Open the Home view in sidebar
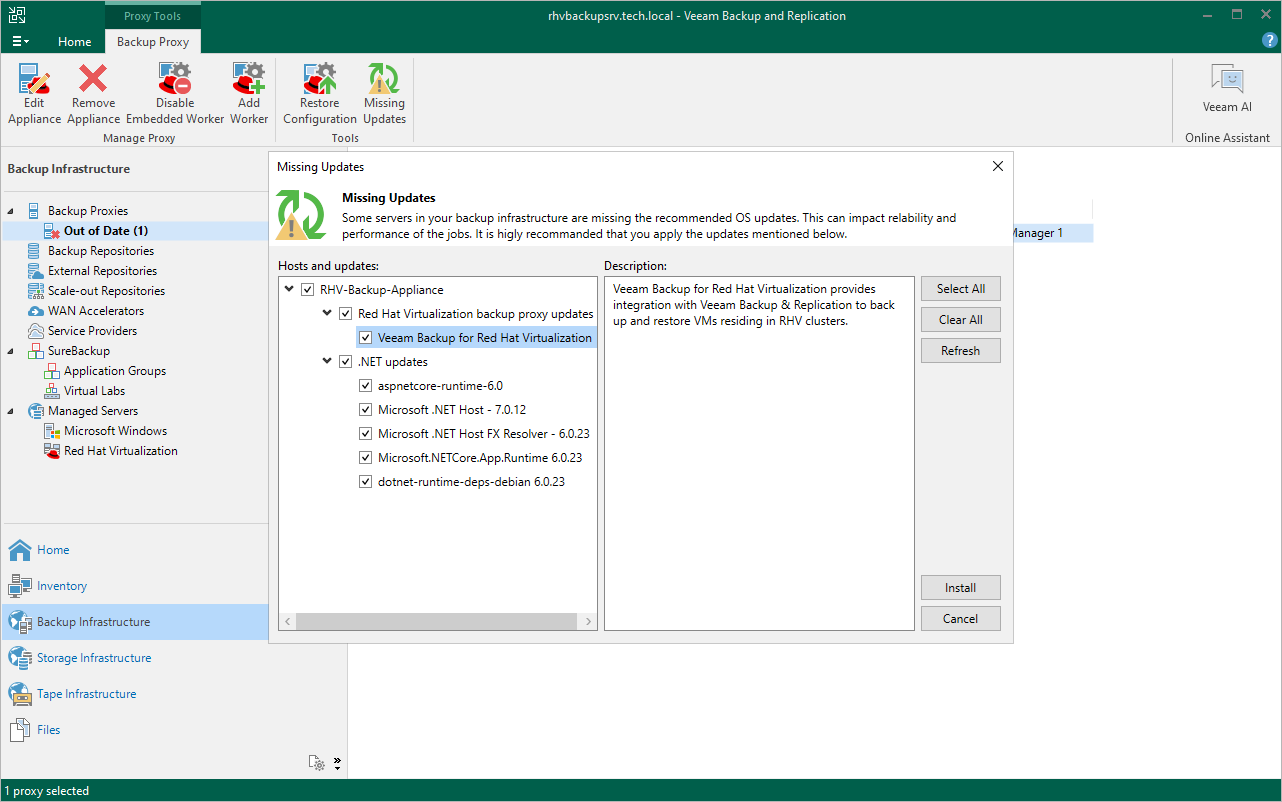 [x=53, y=550]
